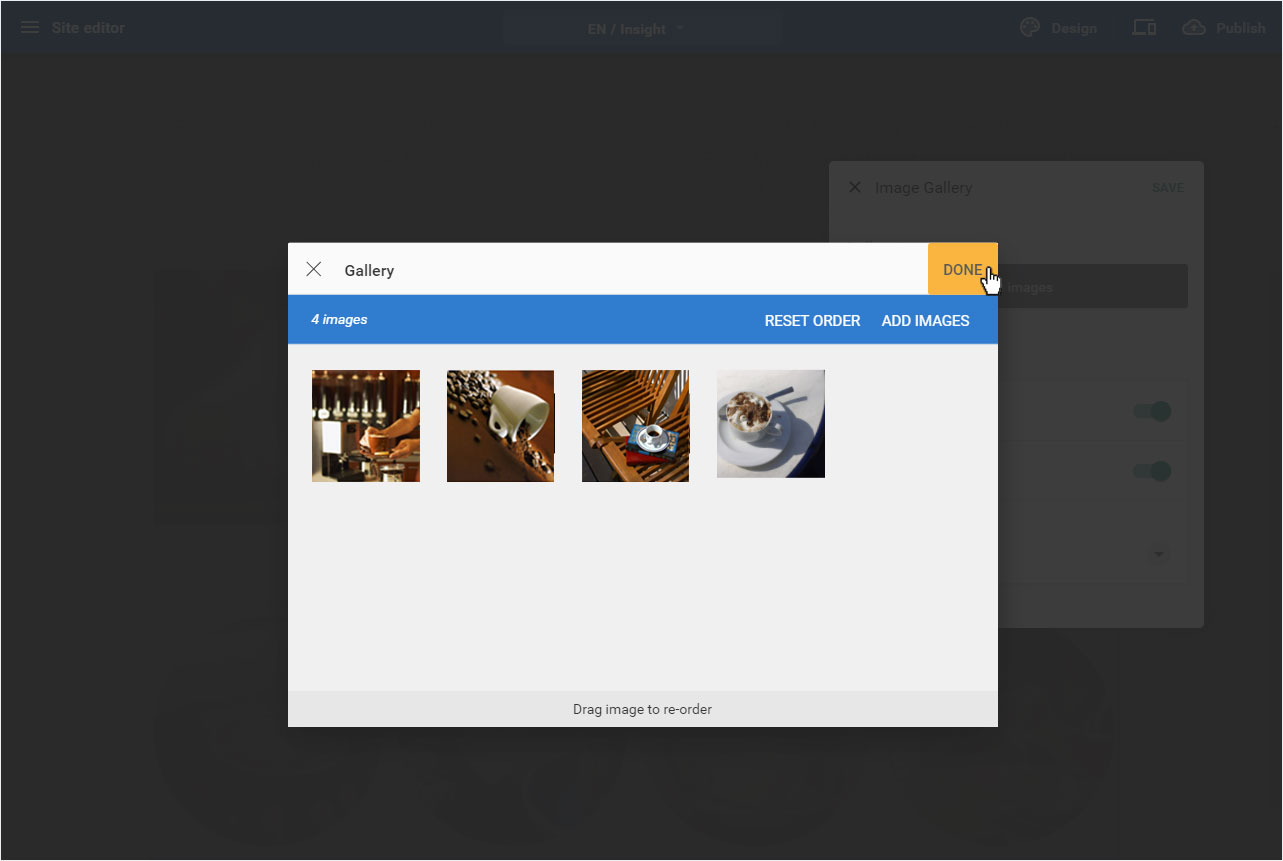Click ADD IMAGES in the blue bar
This screenshot has width=1283, height=861.
tap(925, 321)
